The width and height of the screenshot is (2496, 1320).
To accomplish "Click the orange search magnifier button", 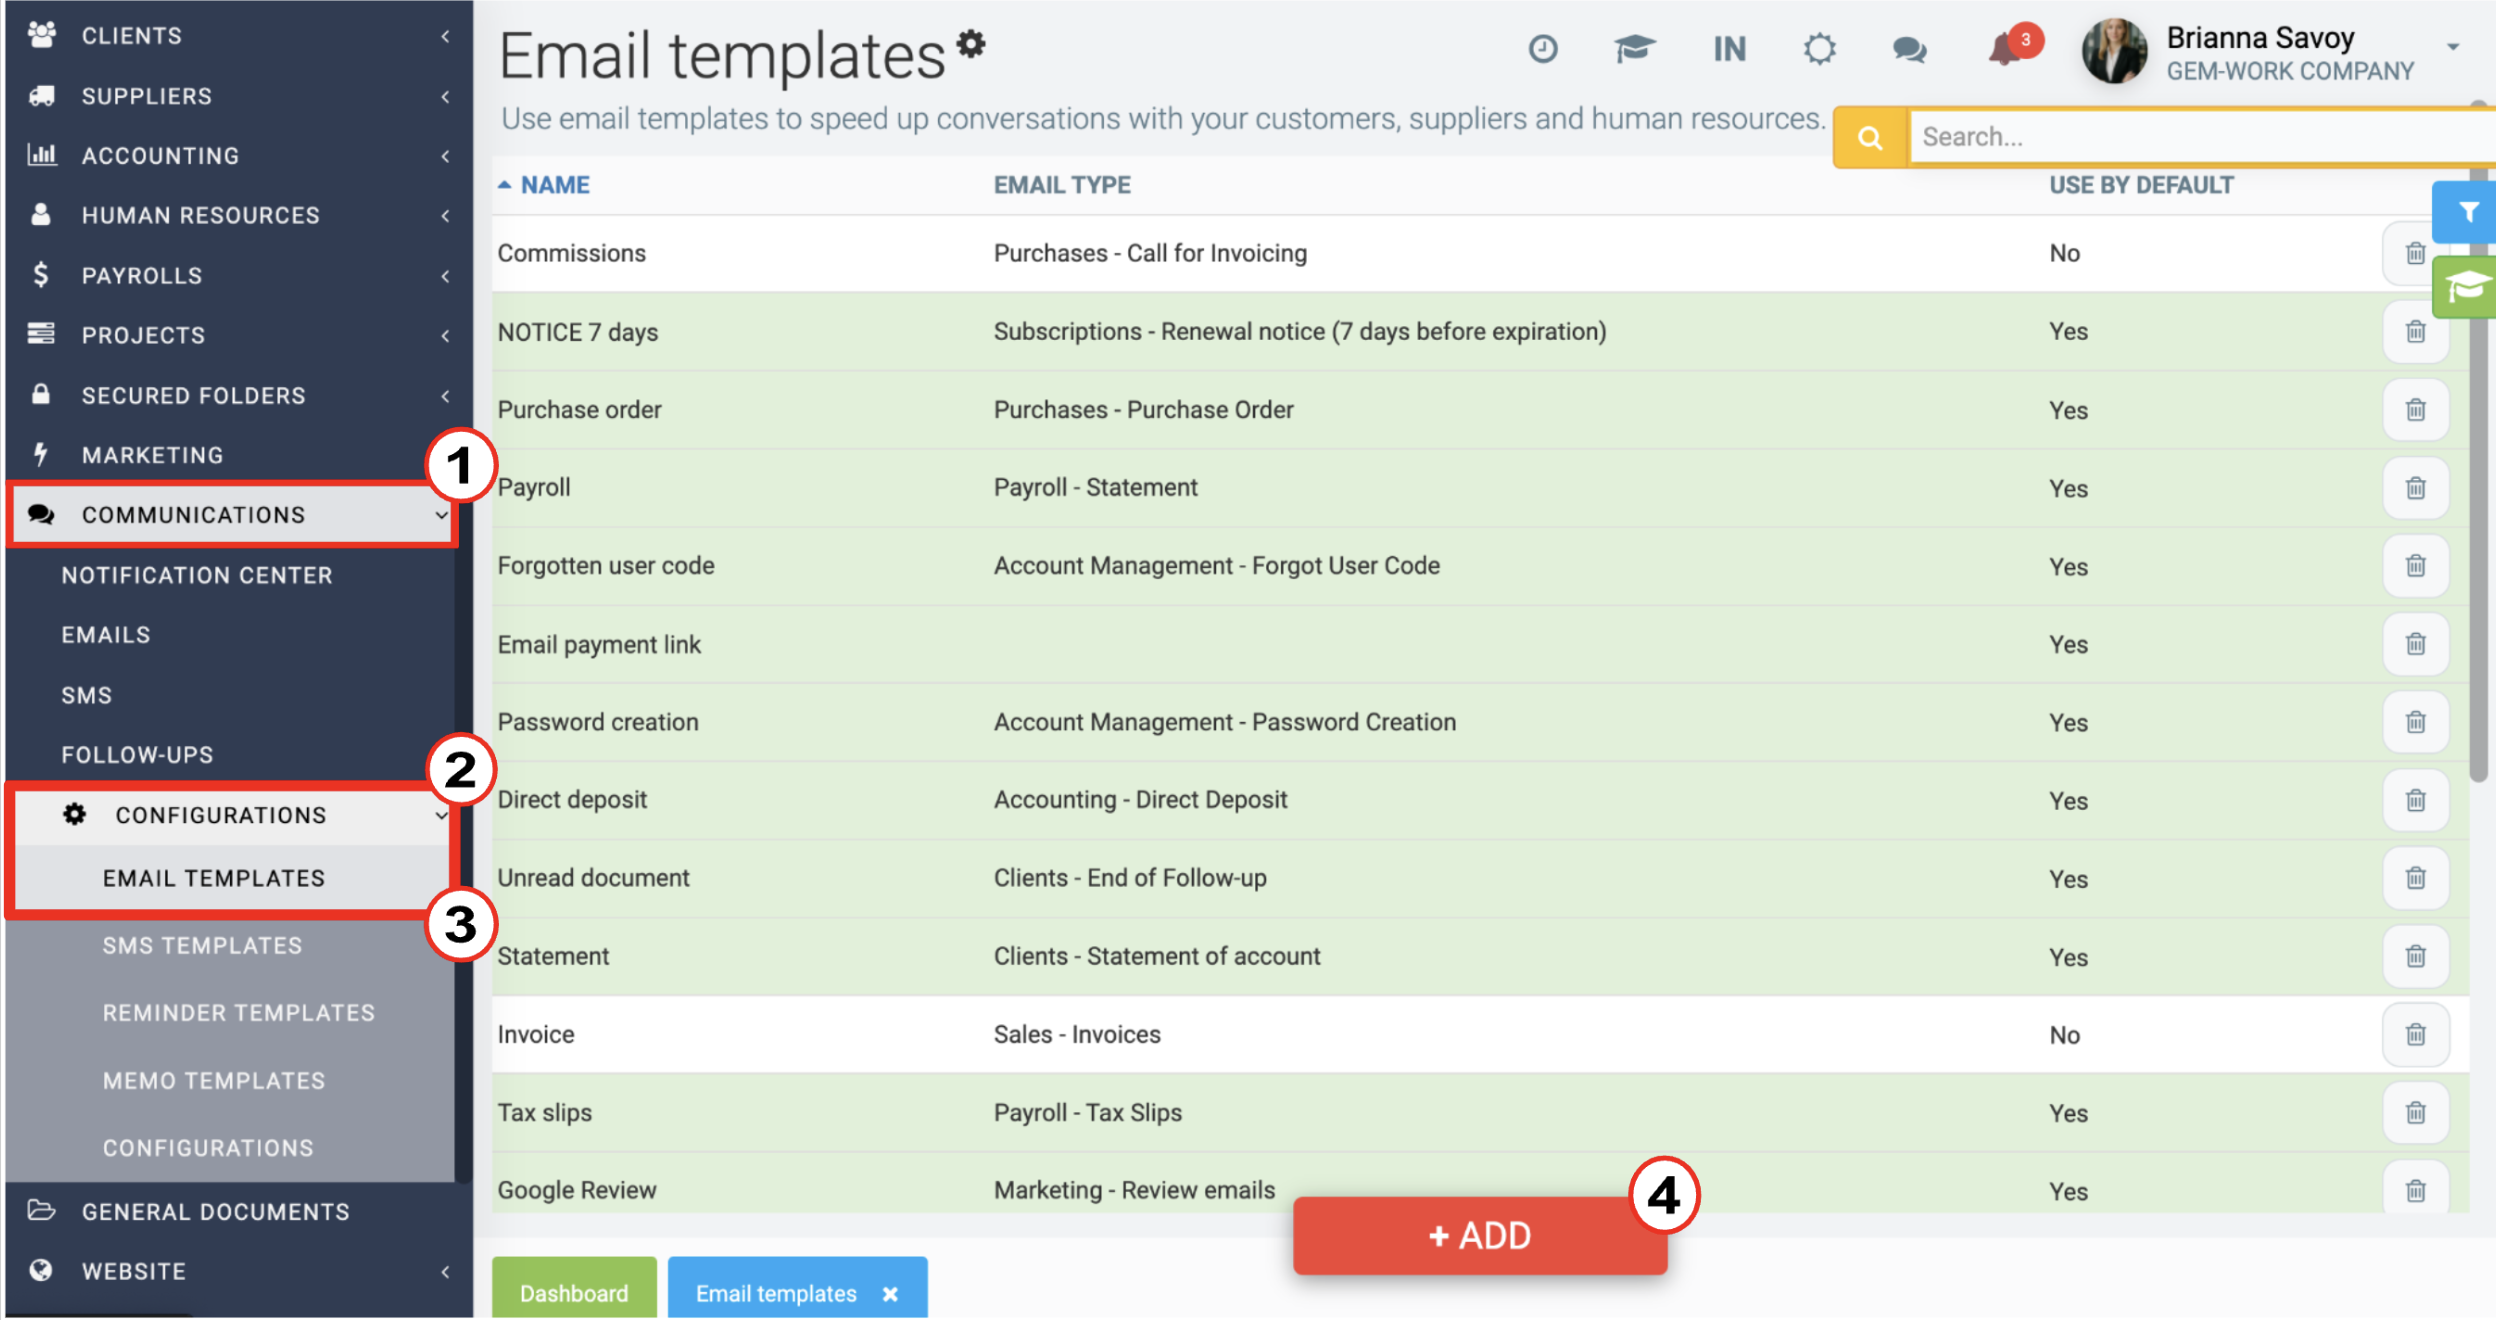I will tap(1870, 137).
